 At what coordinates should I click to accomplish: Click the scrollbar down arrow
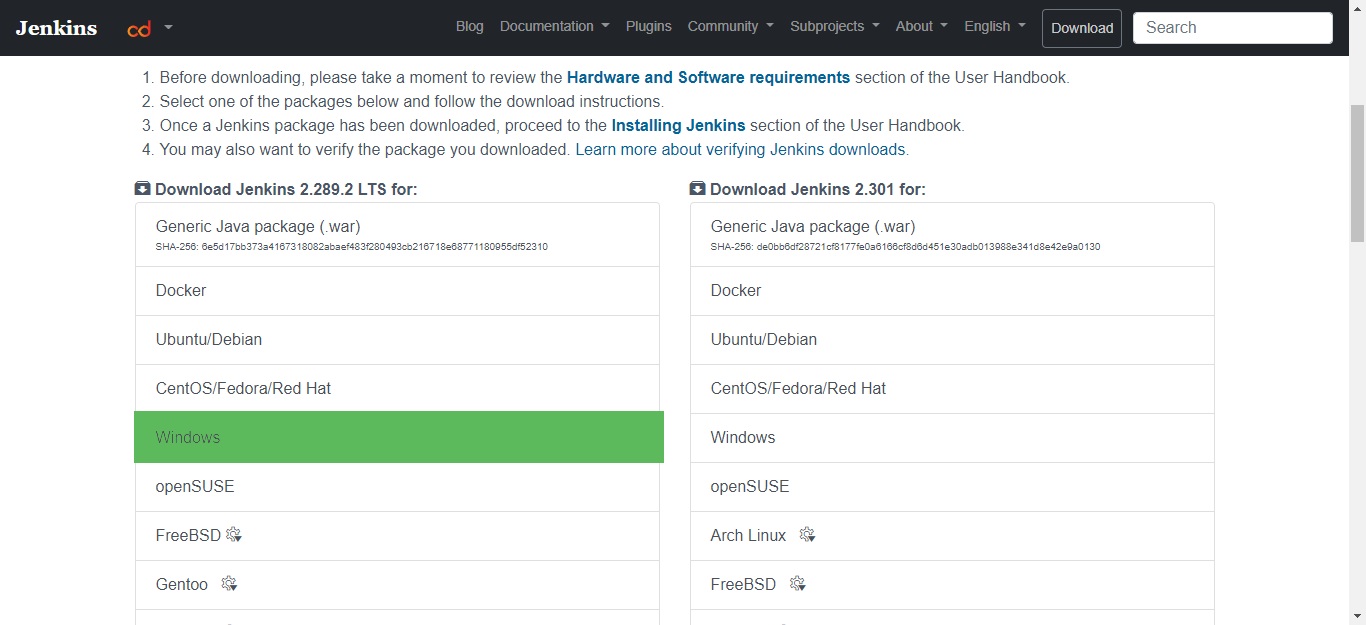coord(1357,616)
